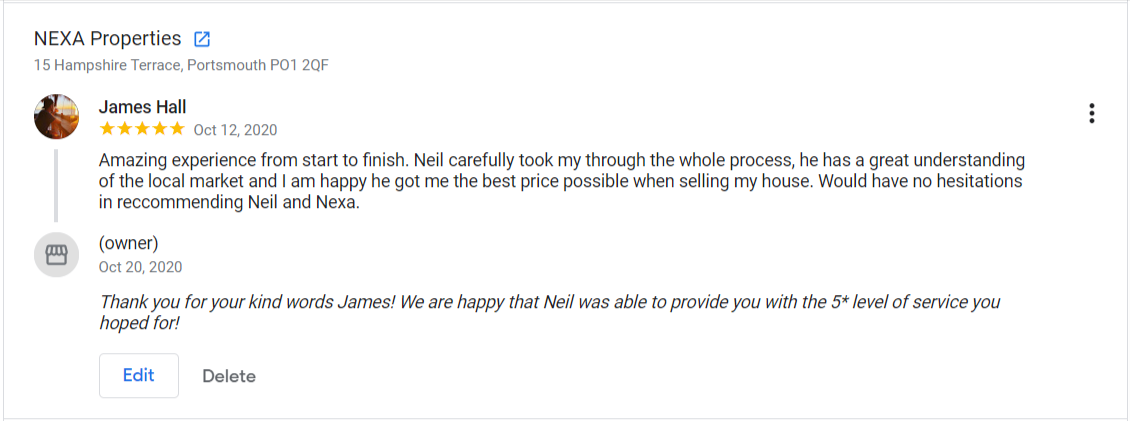The width and height of the screenshot is (1130, 421).
Task: Click the review date Oct 12, 2020
Action: tap(235, 130)
